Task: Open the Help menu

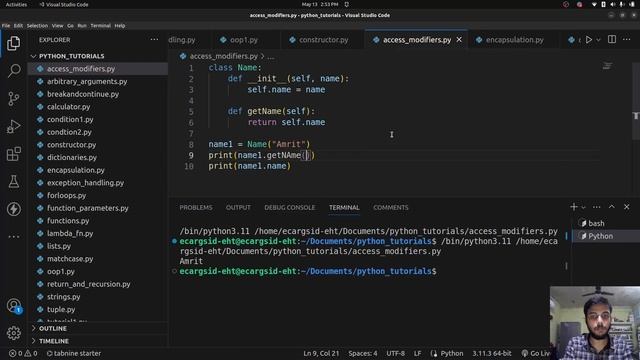Action: click(x=120, y=26)
